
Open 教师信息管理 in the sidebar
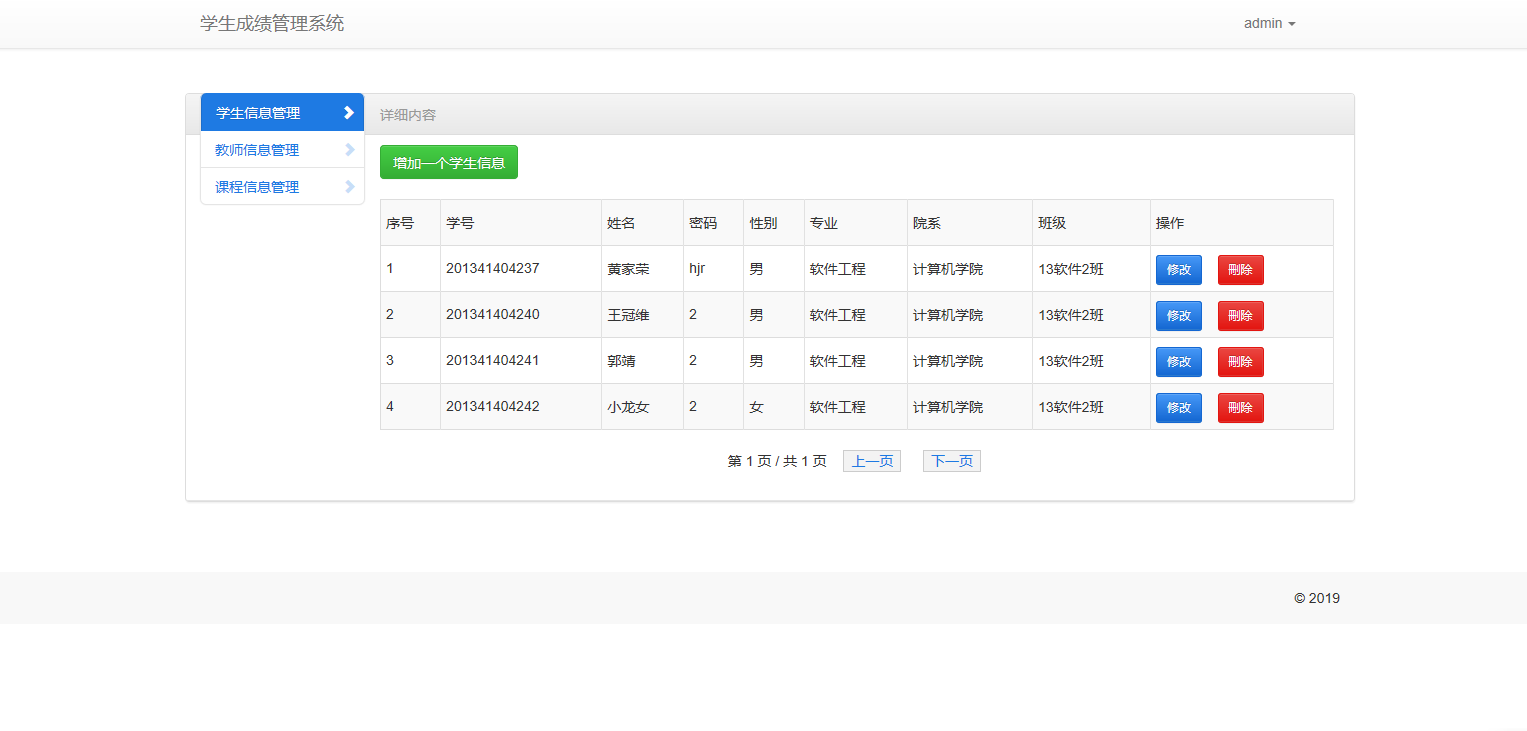tap(257, 150)
